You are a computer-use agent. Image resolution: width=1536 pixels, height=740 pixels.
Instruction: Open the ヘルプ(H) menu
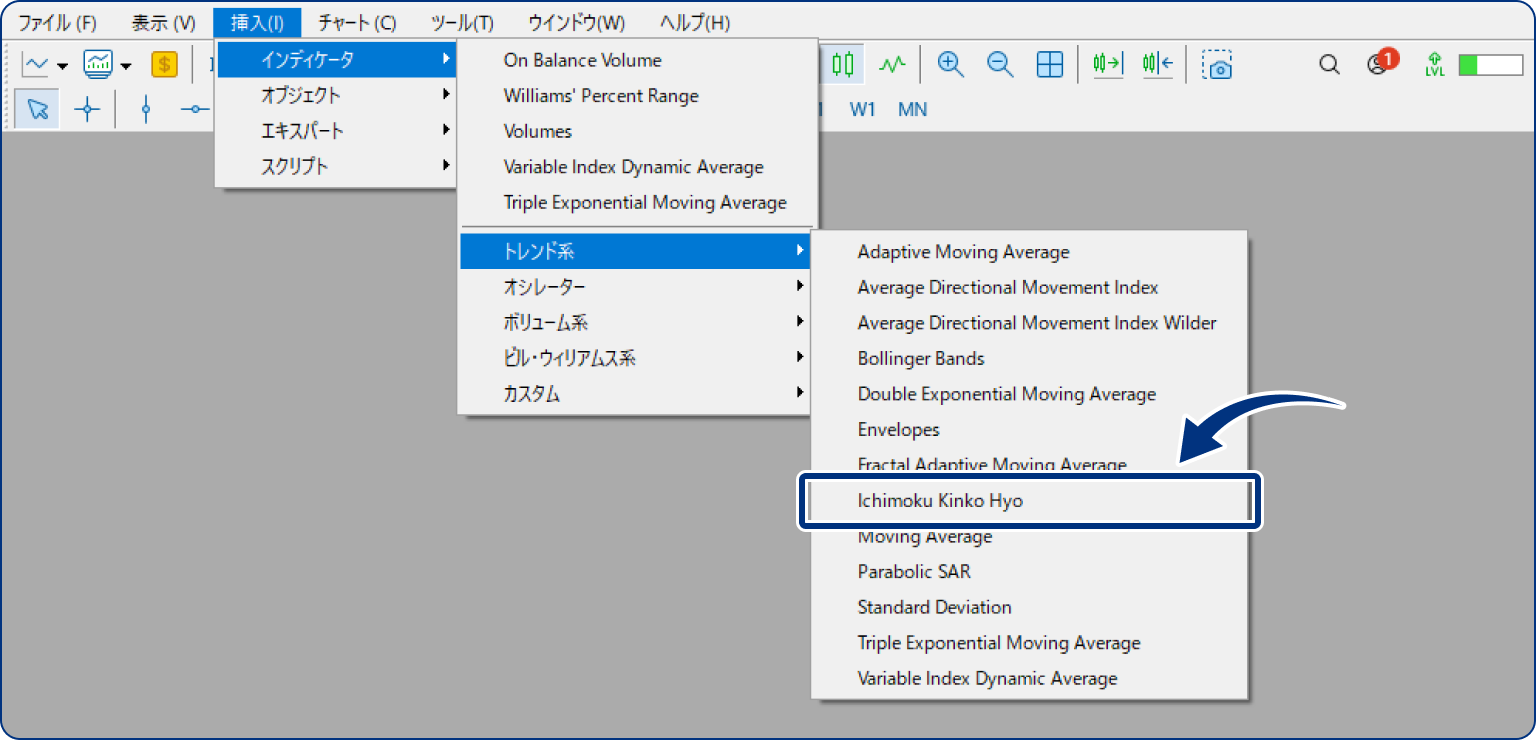[x=694, y=22]
